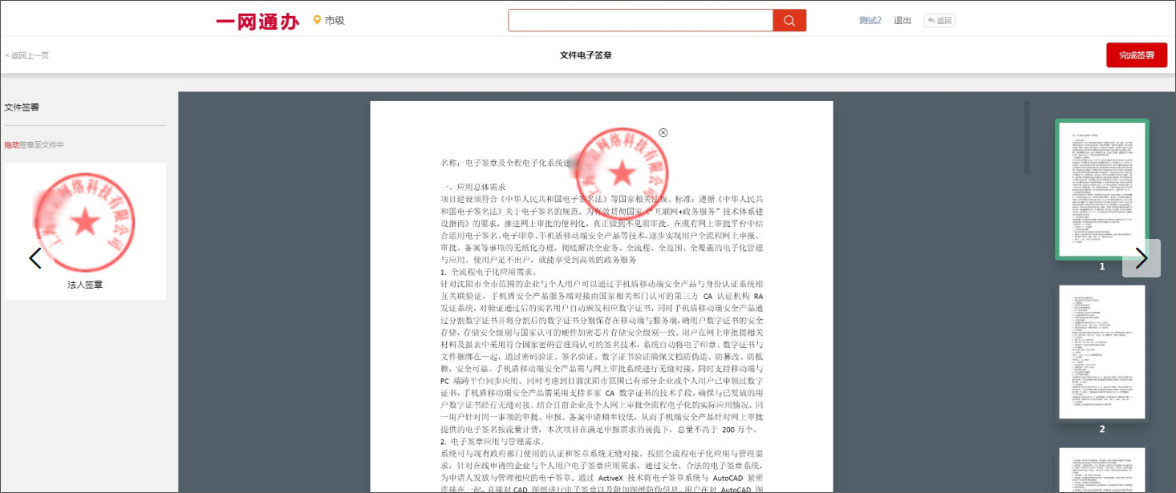This screenshot has height=493, width=1176.
Task: Click the 完成签署 button
Action: pos(1136,56)
